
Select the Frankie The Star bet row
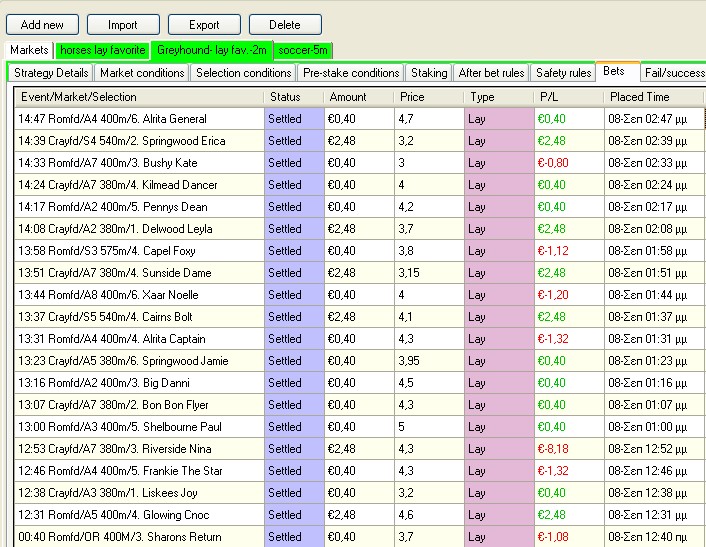pos(359,471)
